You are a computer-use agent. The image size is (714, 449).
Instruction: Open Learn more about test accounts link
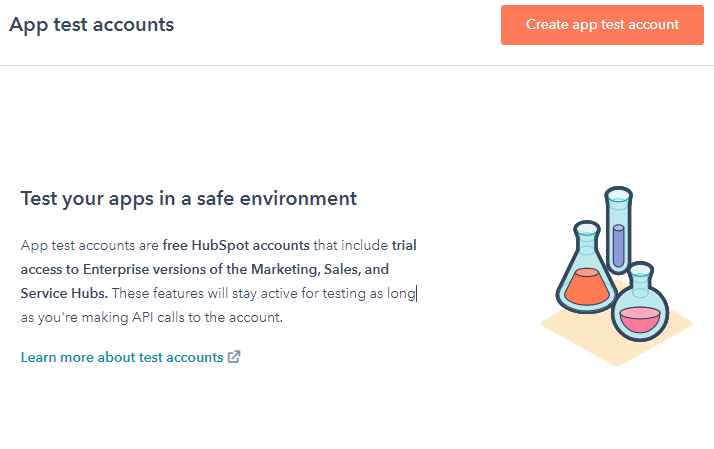(x=122, y=357)
